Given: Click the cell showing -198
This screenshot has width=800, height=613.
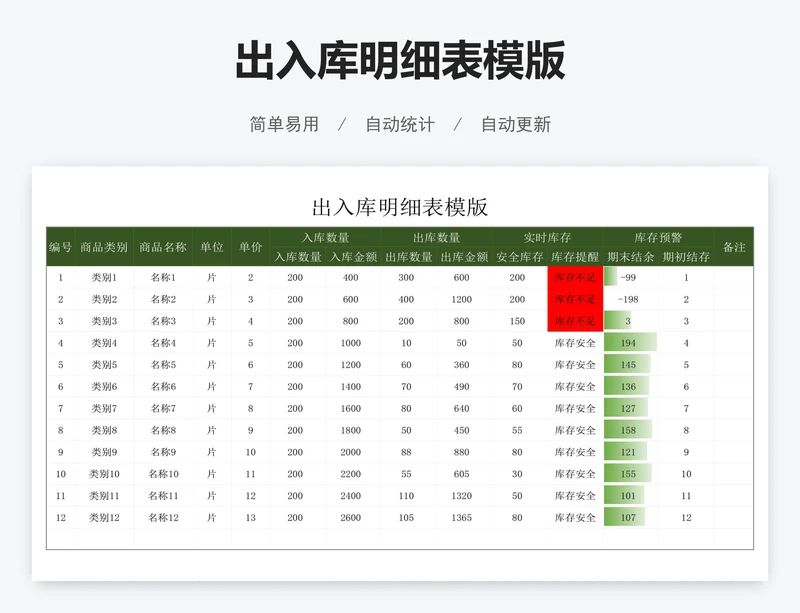Looking at the screenshot, I should coord(631,300).
